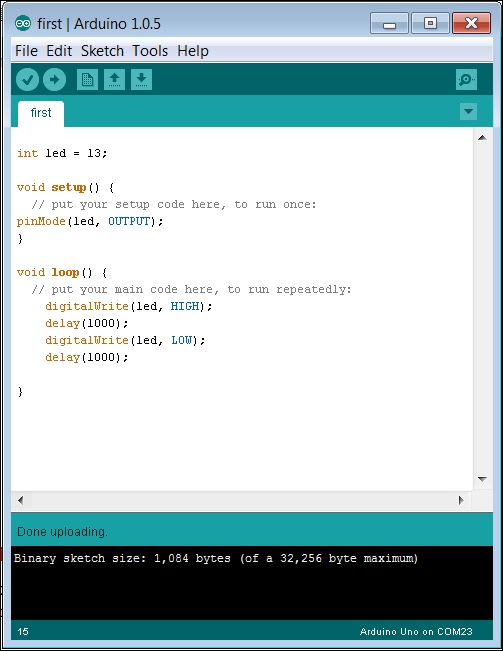Click the horizontal scrollbar right arrow
The image size is (503, 651).
[461, 500]
